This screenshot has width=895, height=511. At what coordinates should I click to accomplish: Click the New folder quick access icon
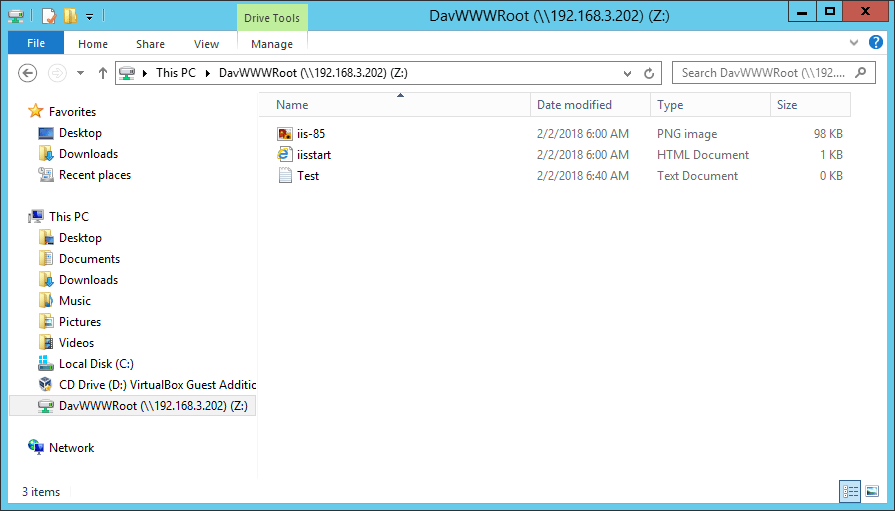pos(70,15)
